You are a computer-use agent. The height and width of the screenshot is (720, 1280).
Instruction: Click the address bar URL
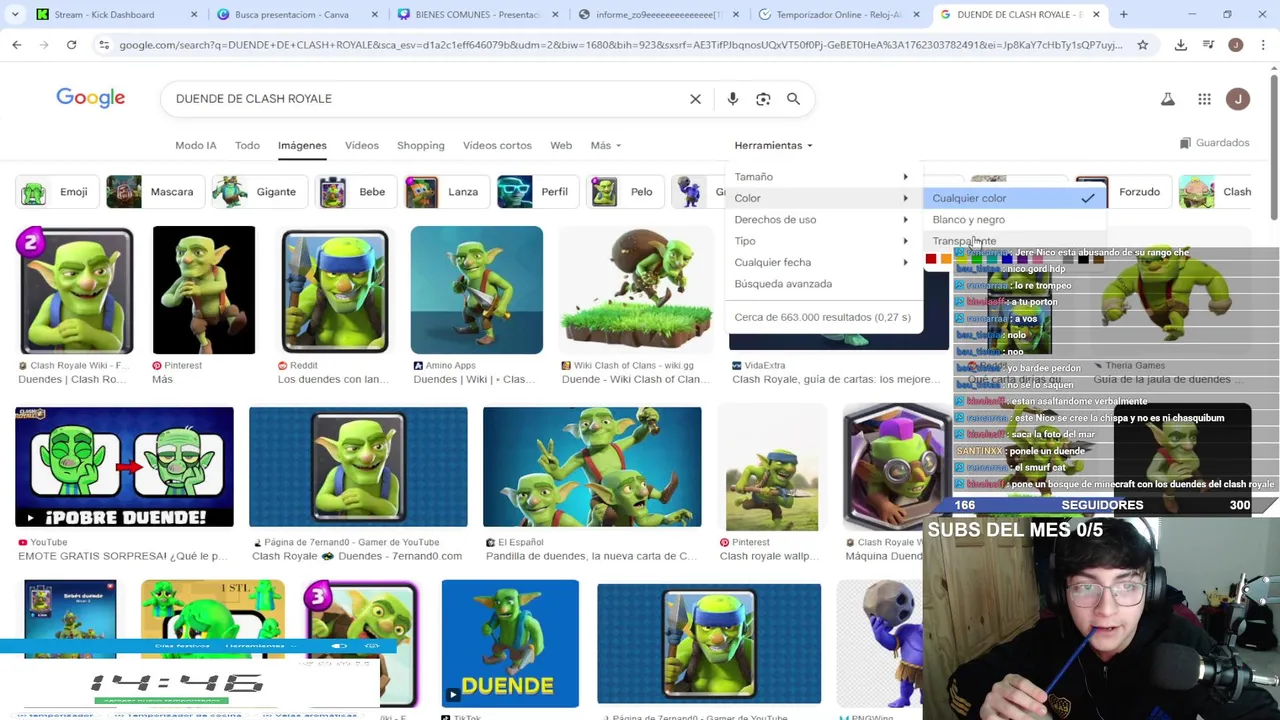pyautogui.click(x=620, y=45)
